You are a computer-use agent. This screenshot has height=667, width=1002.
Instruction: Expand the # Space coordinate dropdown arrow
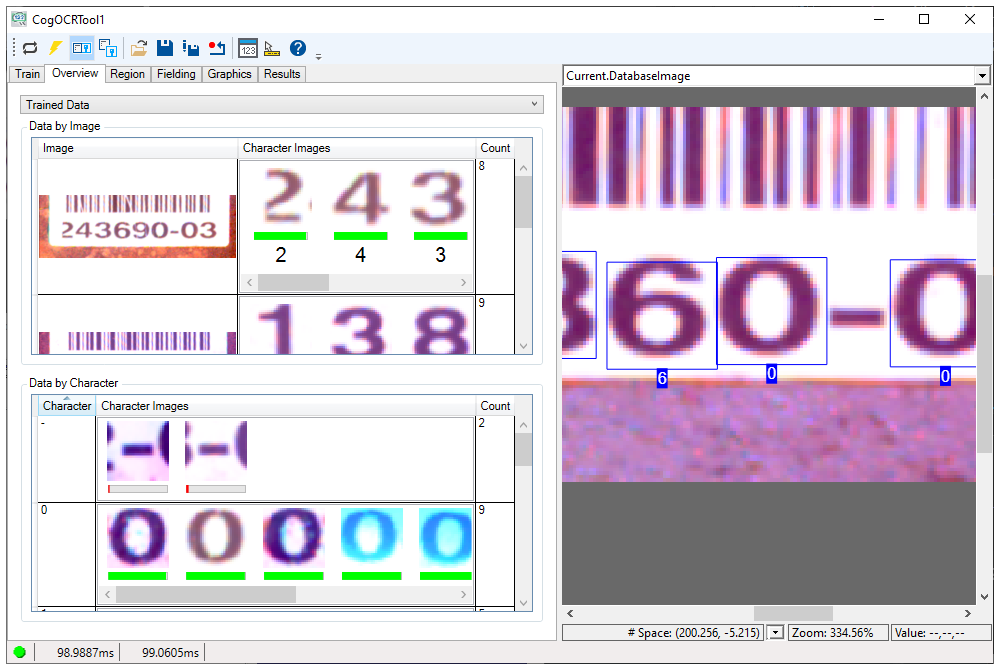(774, 632)
